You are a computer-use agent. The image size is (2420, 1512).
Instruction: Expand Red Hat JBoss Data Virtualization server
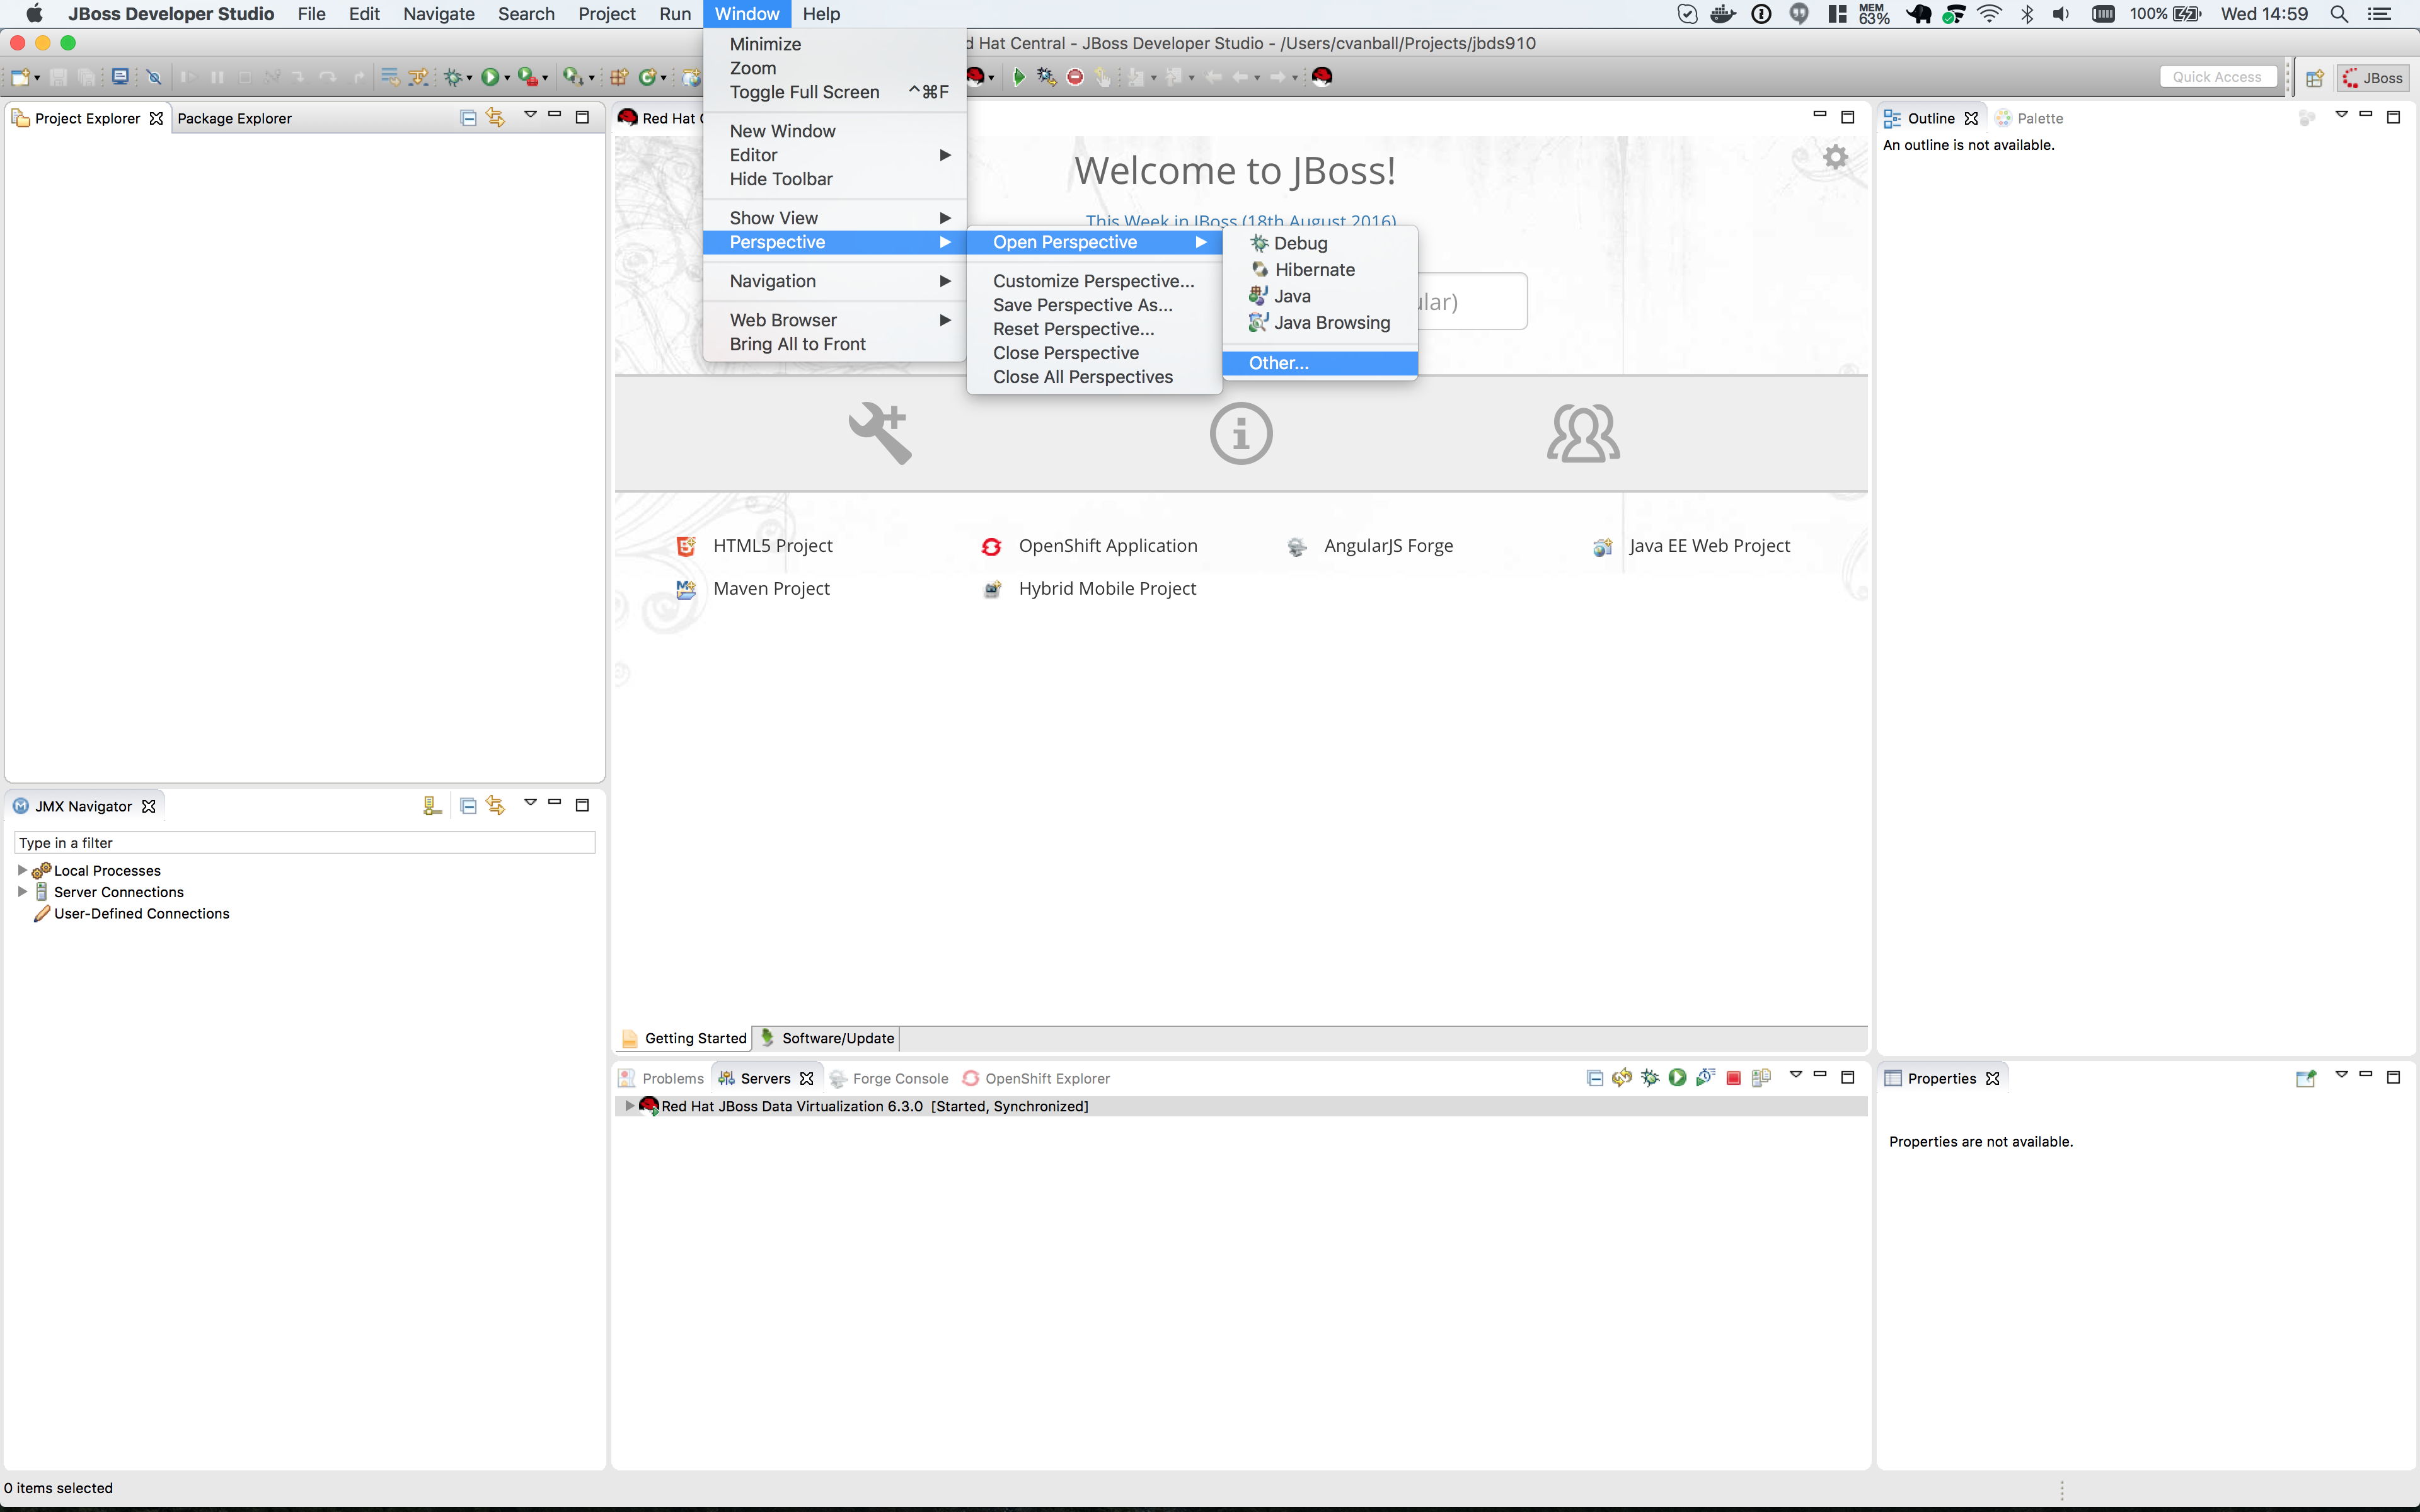coord(629,1106)
